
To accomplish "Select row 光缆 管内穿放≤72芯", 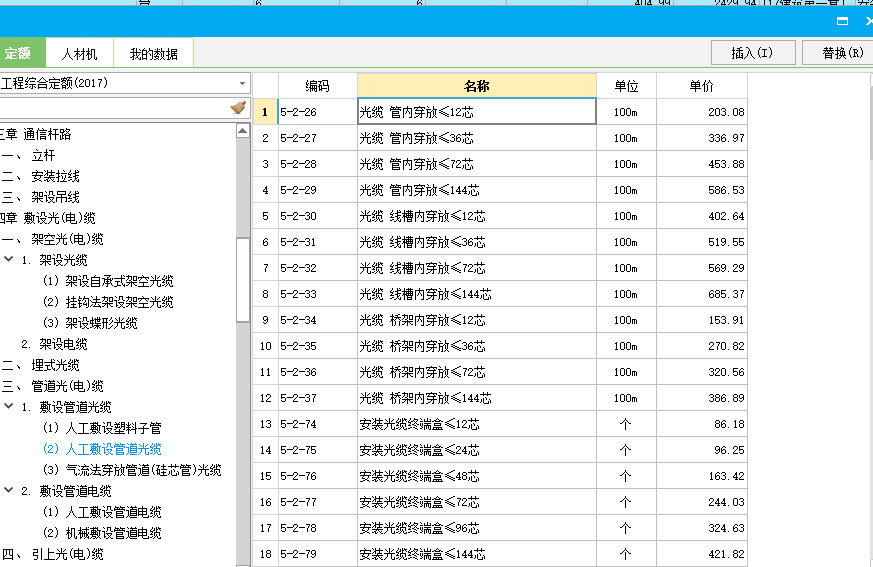I will (x=477, y=164).
